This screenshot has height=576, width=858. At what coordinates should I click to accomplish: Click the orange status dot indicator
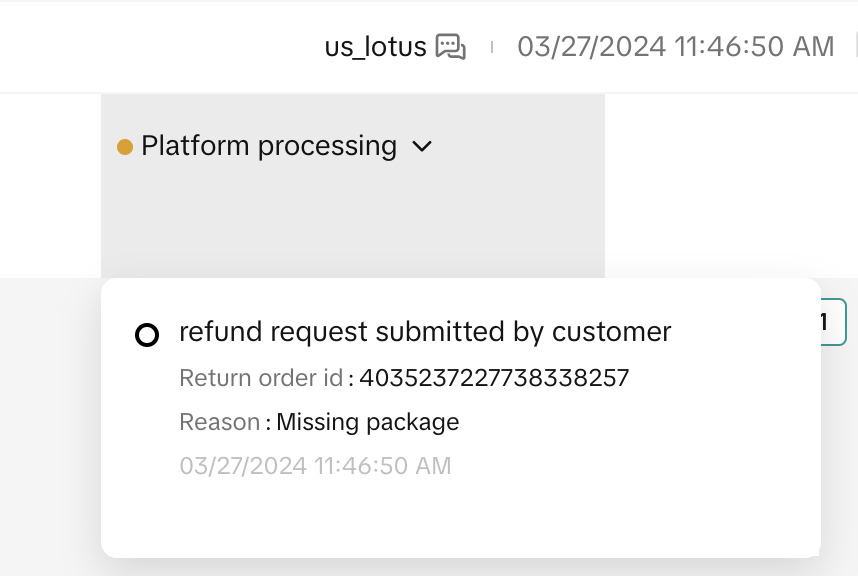(x=125, y=147)
